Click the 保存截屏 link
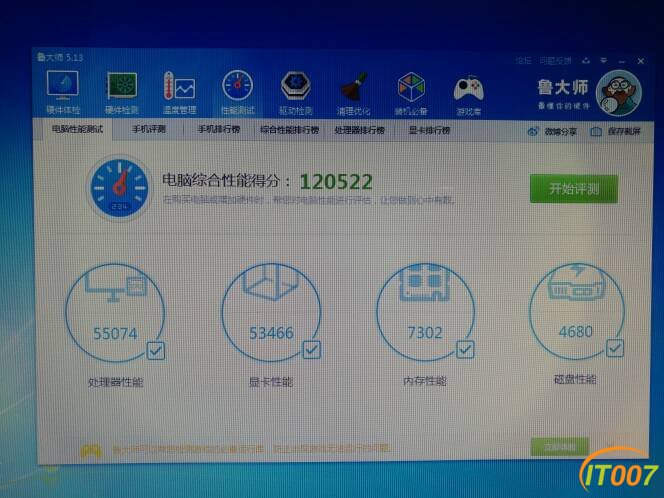Screen dimensions: 664x498 [624, 131]
